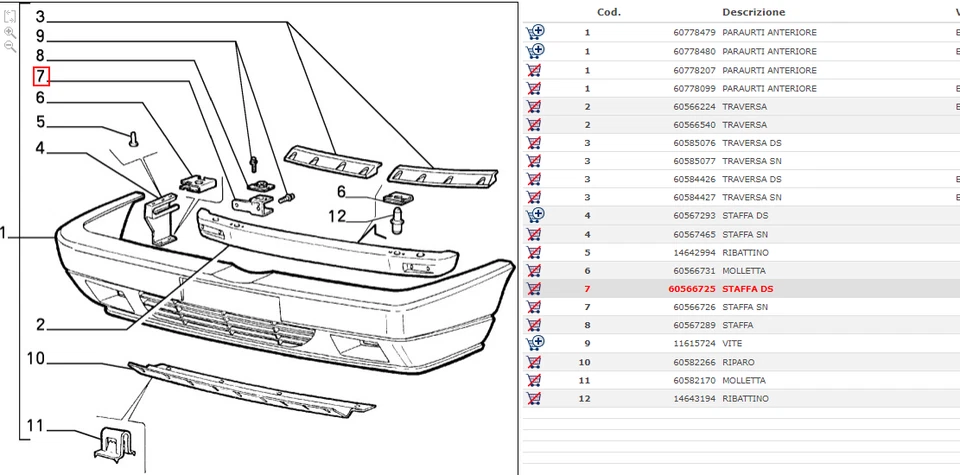Screen dimensions: 960x475
Task: Select callout number 12 on diagram
Action: pyautogui.click(x=337, y=216)
